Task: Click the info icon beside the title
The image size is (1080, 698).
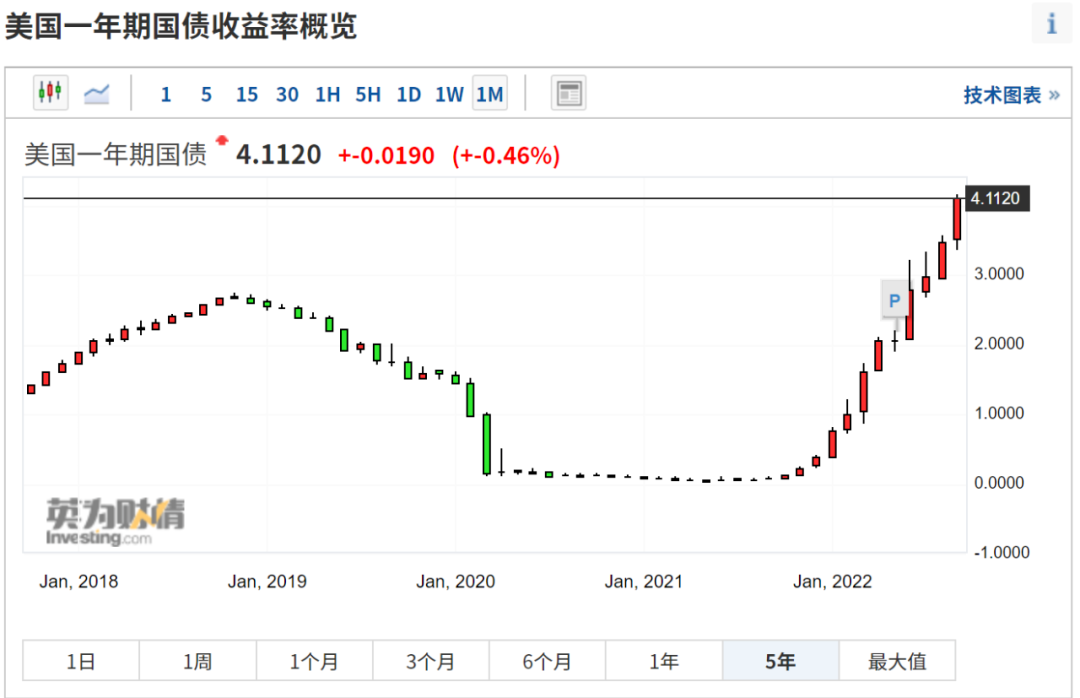Action: coord(1051,23)
